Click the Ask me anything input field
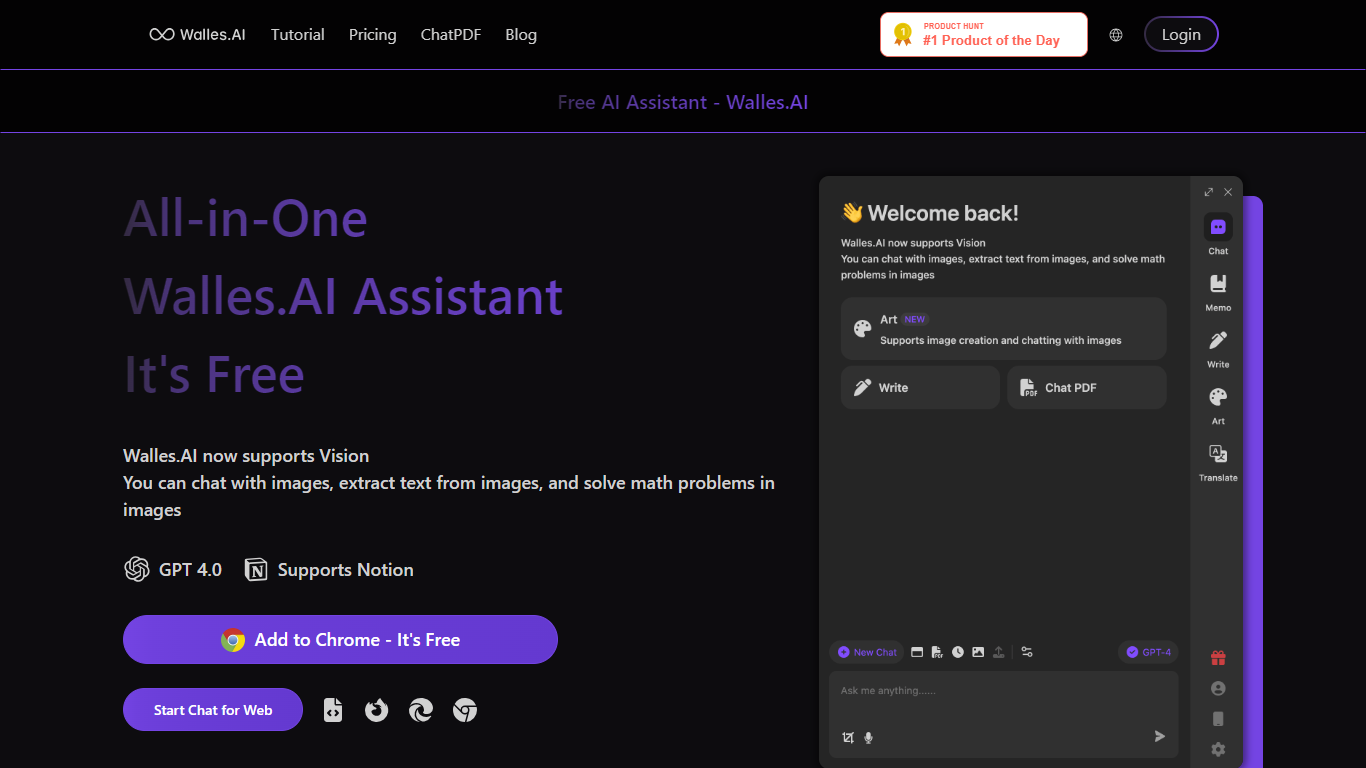The width and height of the screenshot is (1366, 768). [x=1003, y=700]
